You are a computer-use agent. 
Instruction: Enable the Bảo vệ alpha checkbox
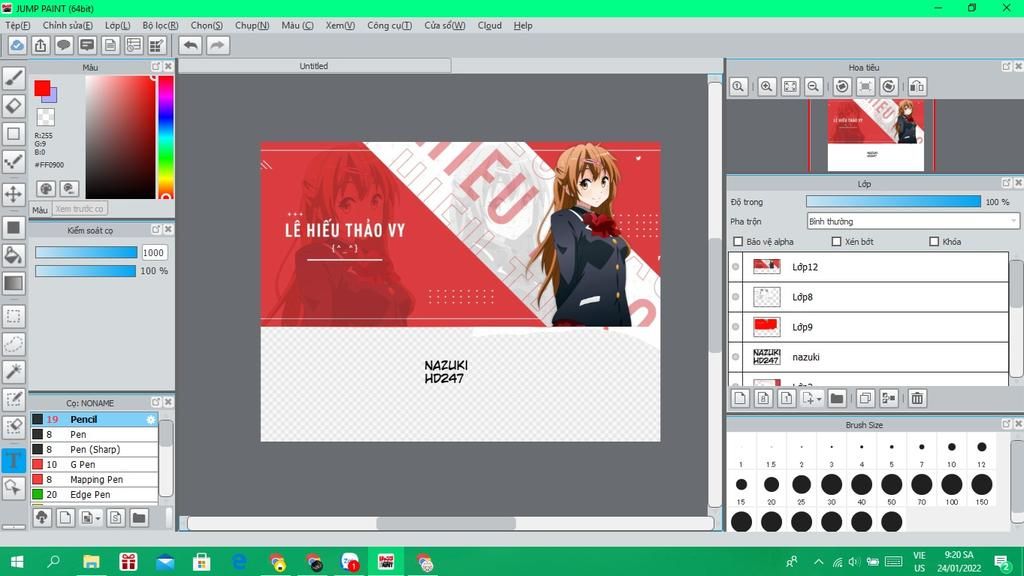point(738,242)
